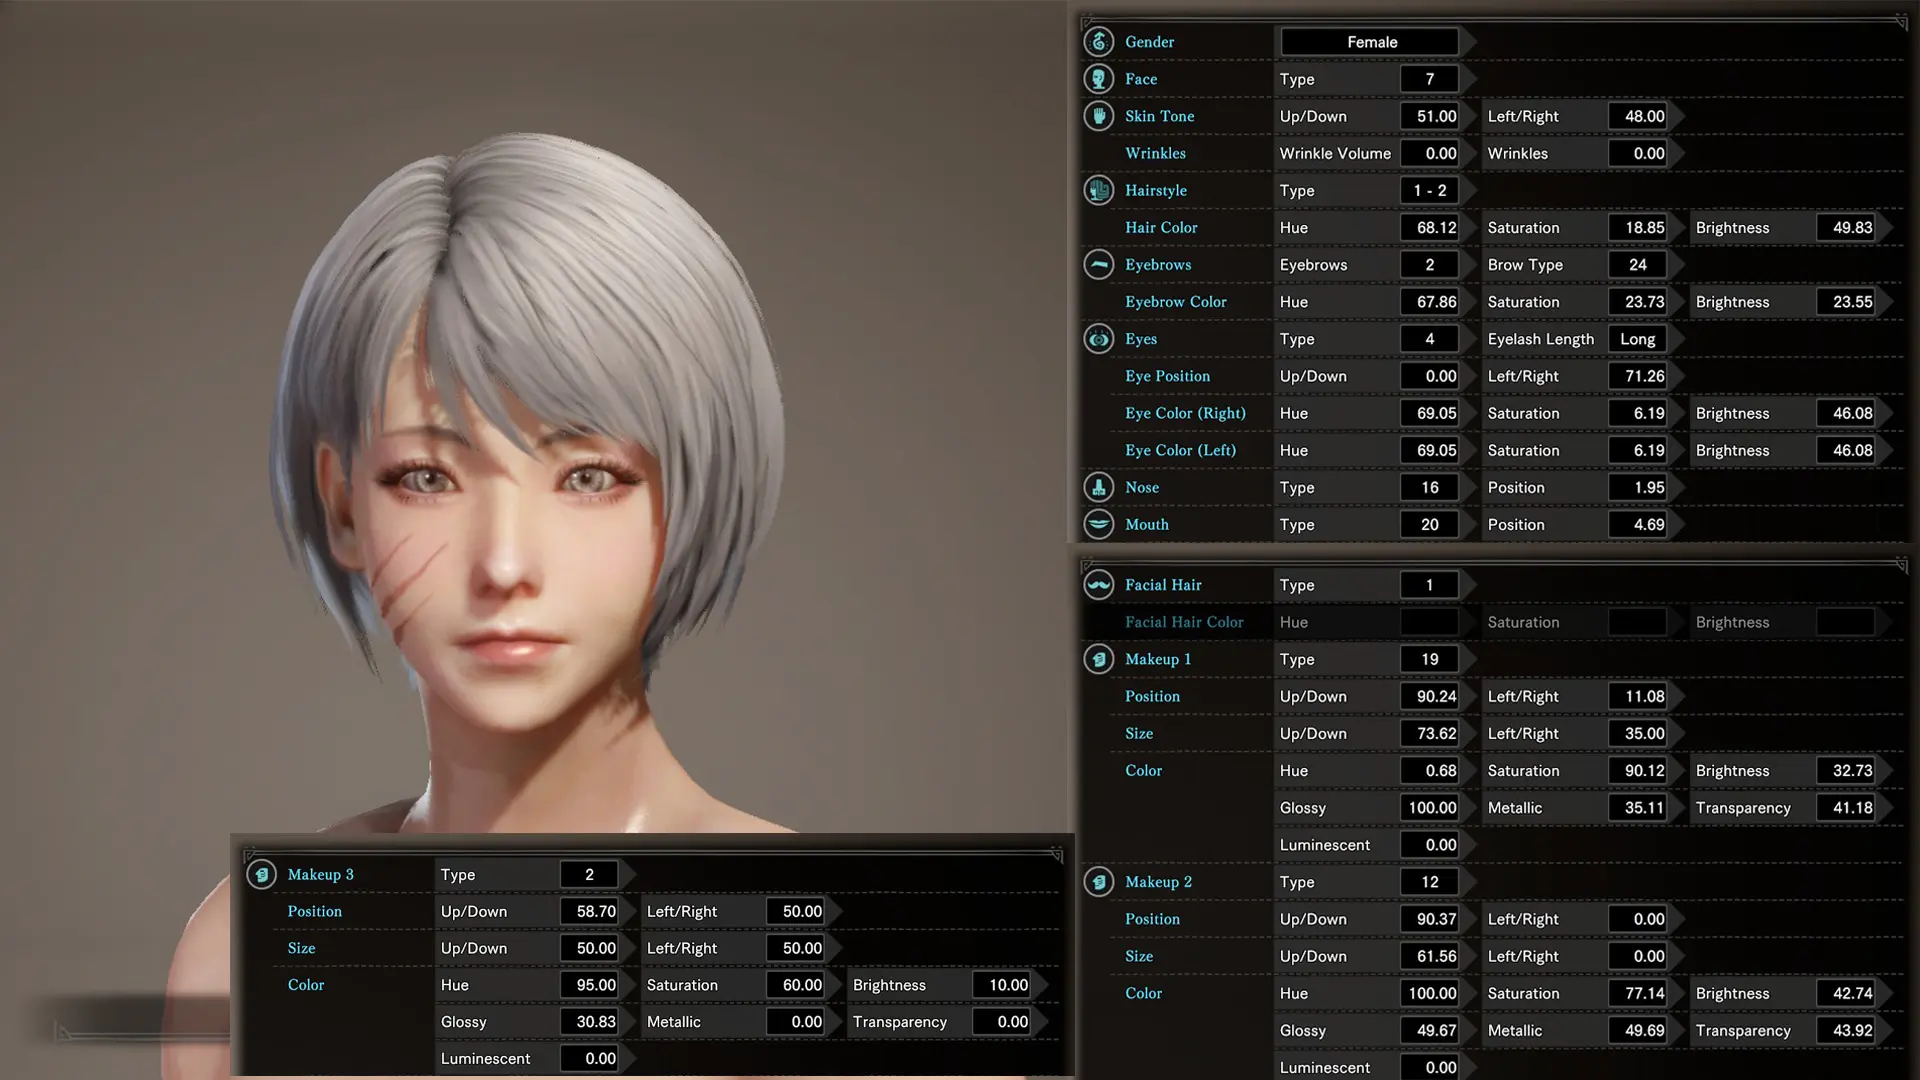Click Wrinkle Volume value 0.00
This screenshot has width=1920, height=1080.
pos(1429,153)
